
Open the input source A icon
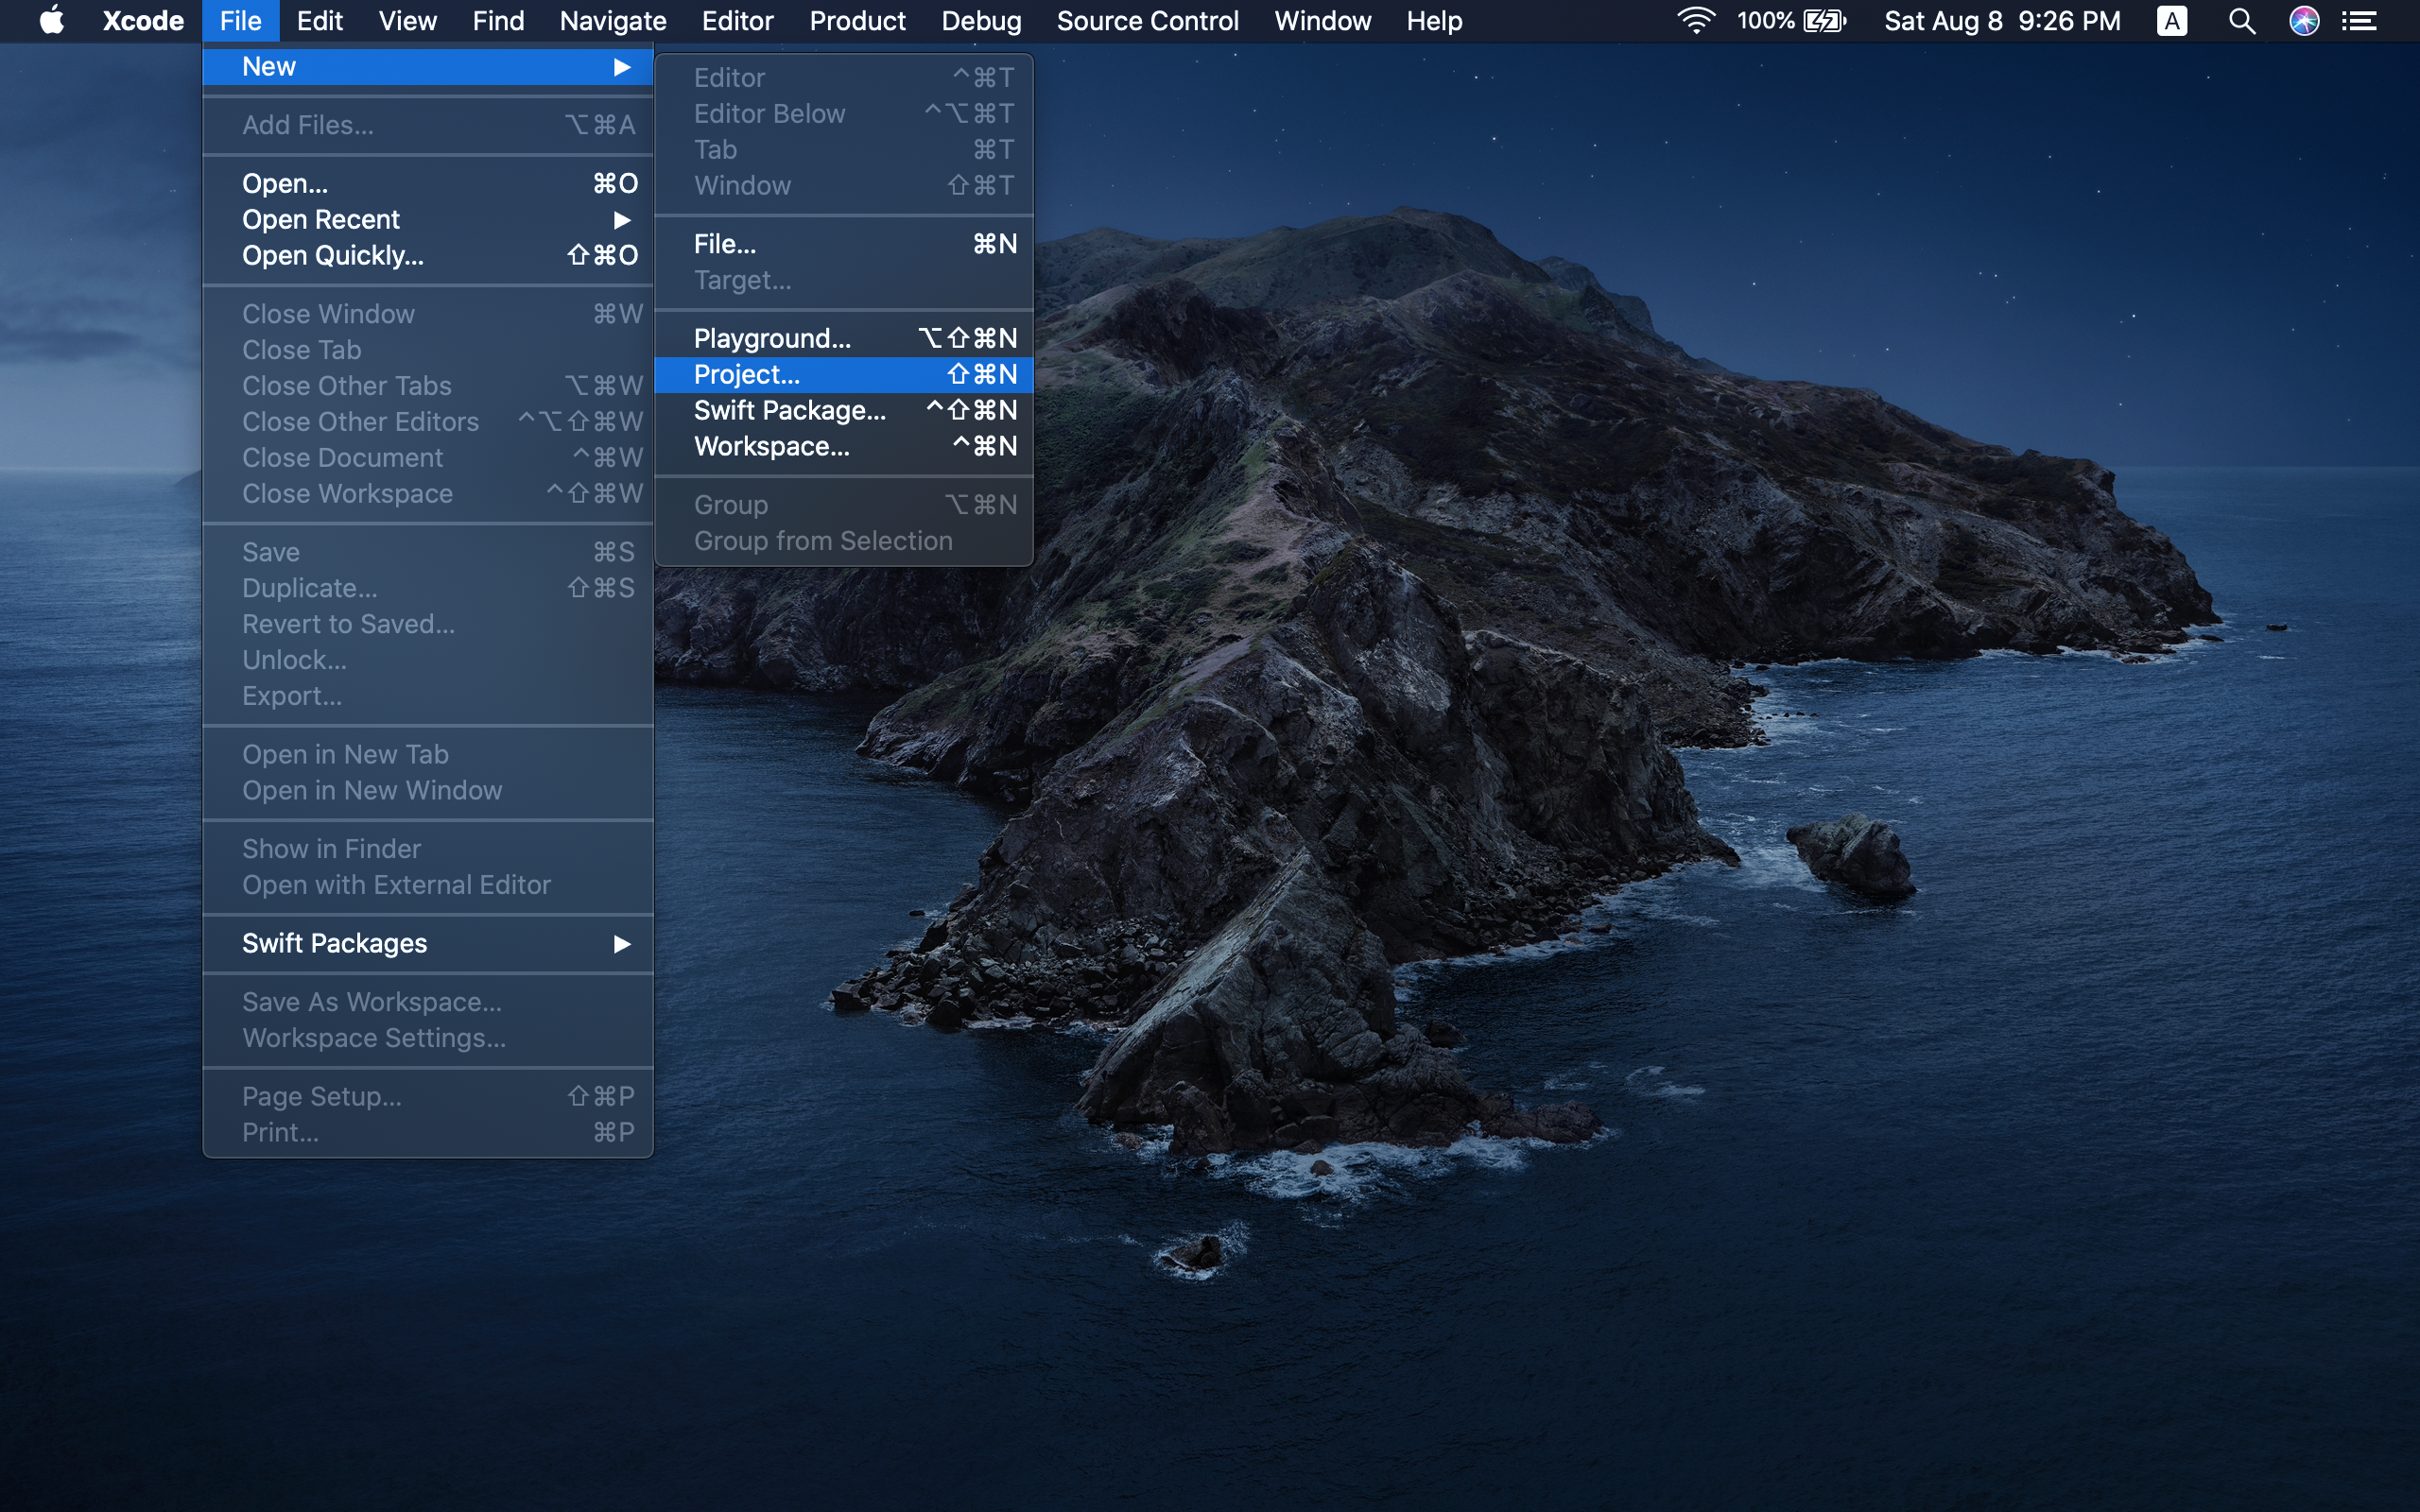2172,20
